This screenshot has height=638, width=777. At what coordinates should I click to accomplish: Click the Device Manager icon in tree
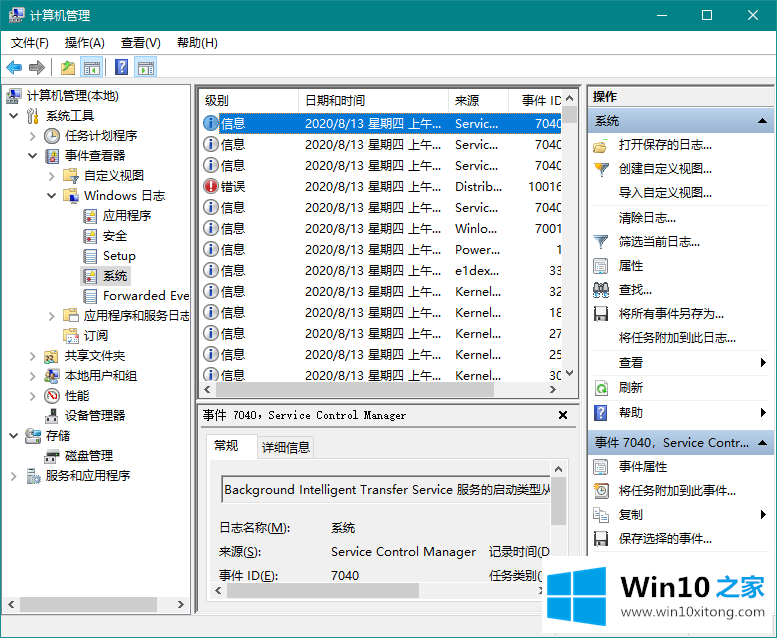[52, 416]
